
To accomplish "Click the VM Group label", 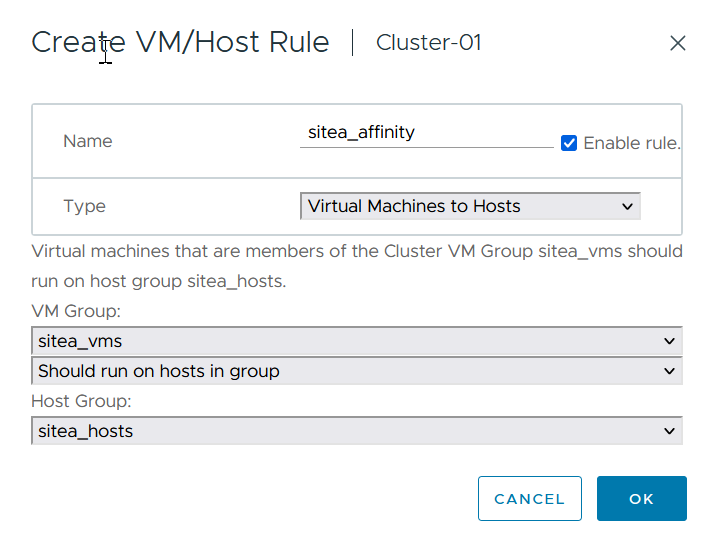I will 76,312.
